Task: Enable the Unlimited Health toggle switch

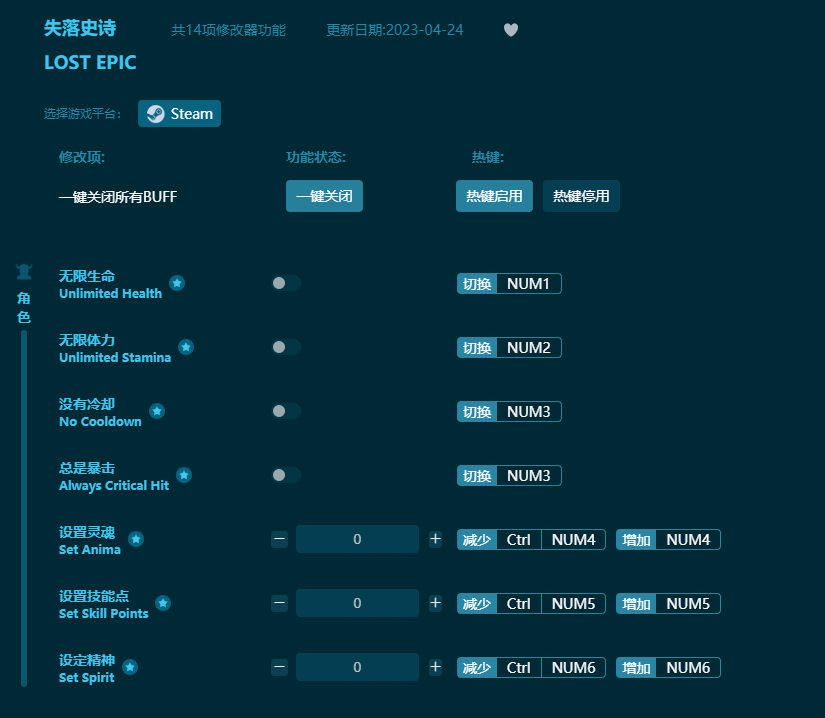Action: click(287, 283)
